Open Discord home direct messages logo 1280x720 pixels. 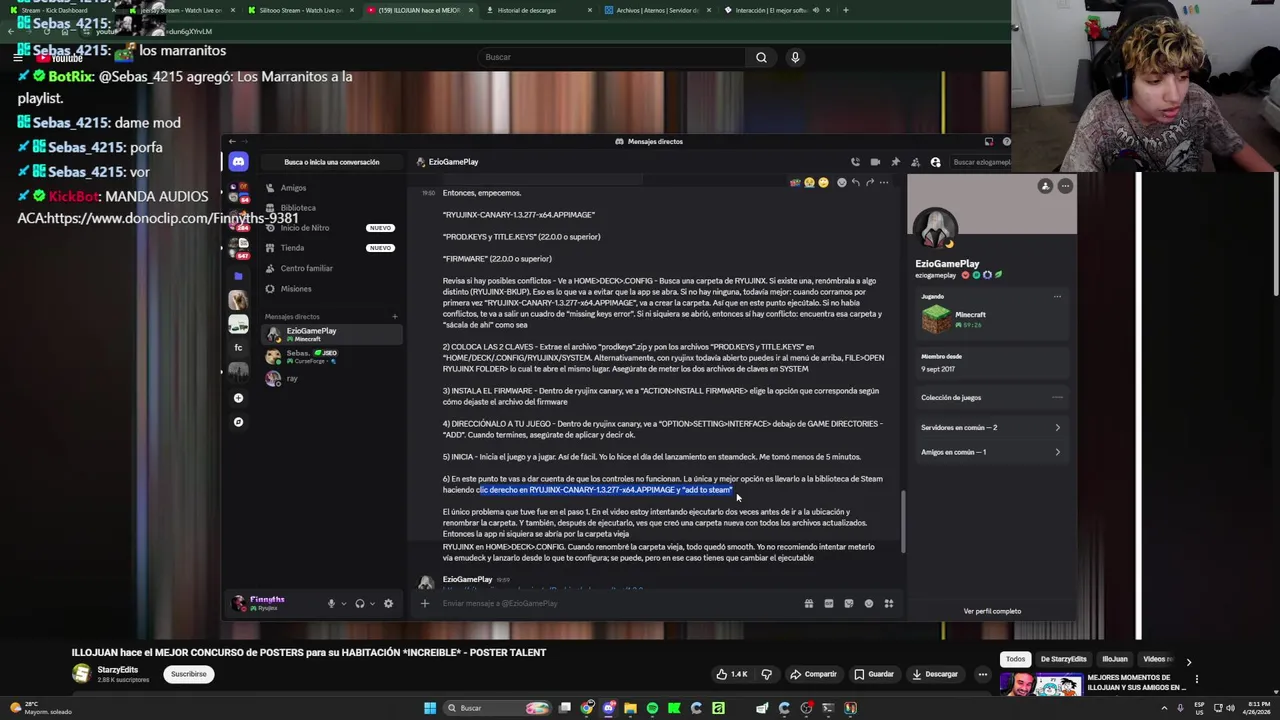tap(238, 162)
